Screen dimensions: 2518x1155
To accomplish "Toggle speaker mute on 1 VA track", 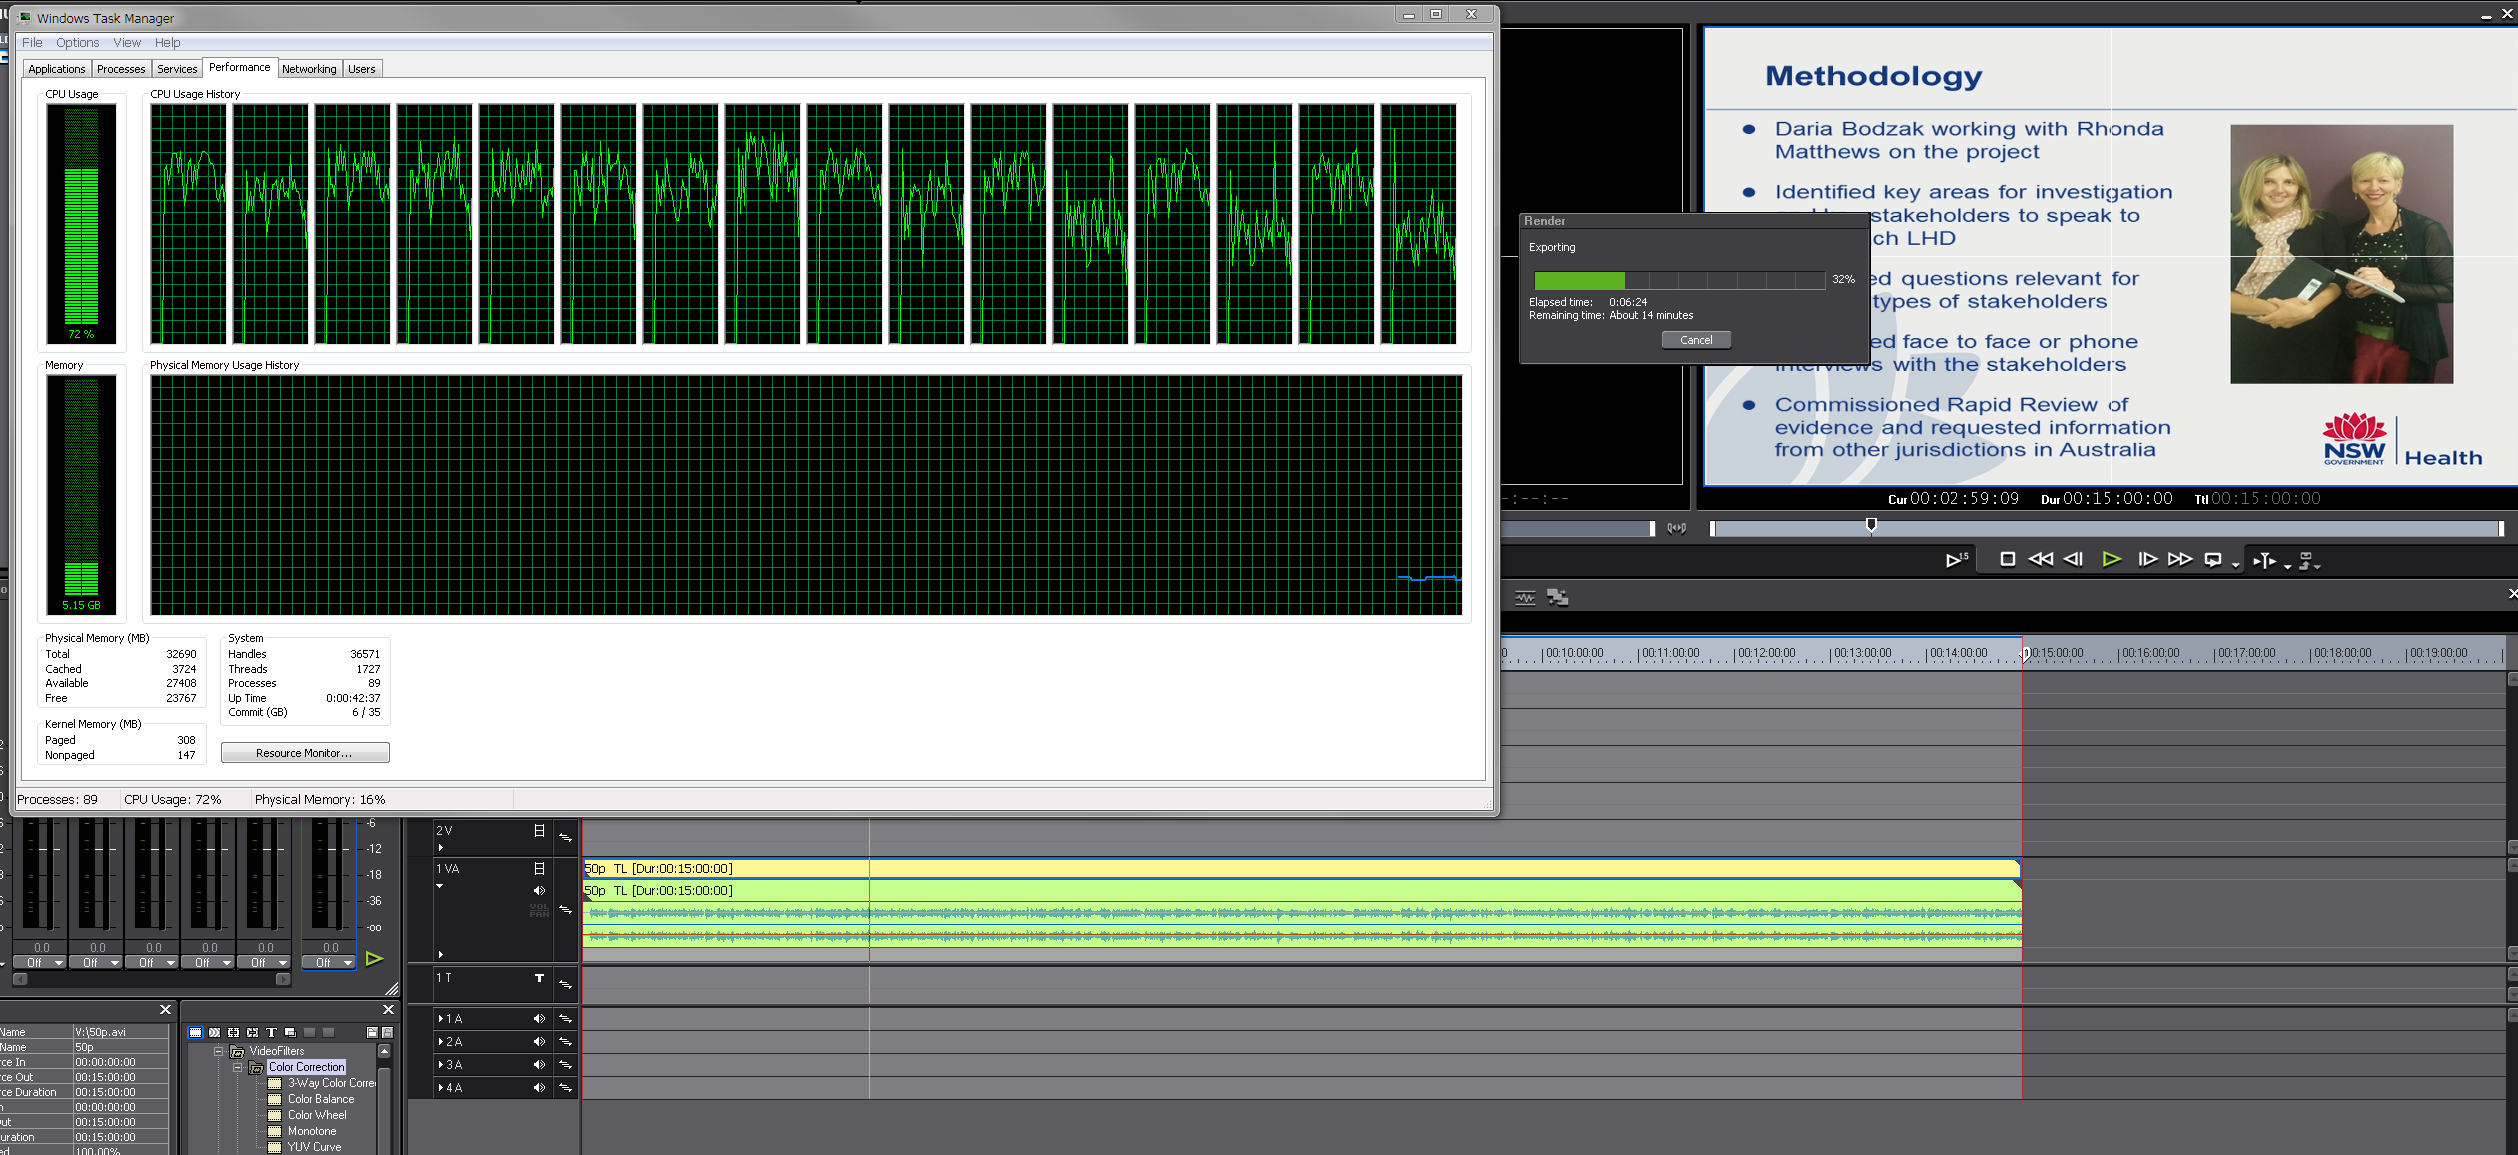I will (x=539, y=890).
